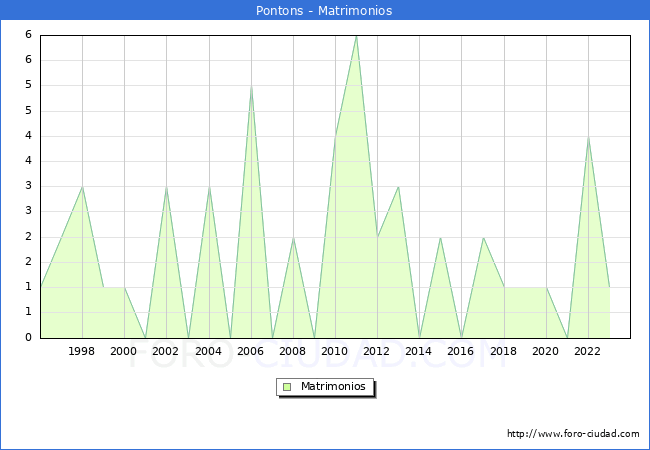The height and width of the screenshot is (450, 650).
Task: Click the Pontons - Matrimonios chart title
Action: (x=325, y=10)
